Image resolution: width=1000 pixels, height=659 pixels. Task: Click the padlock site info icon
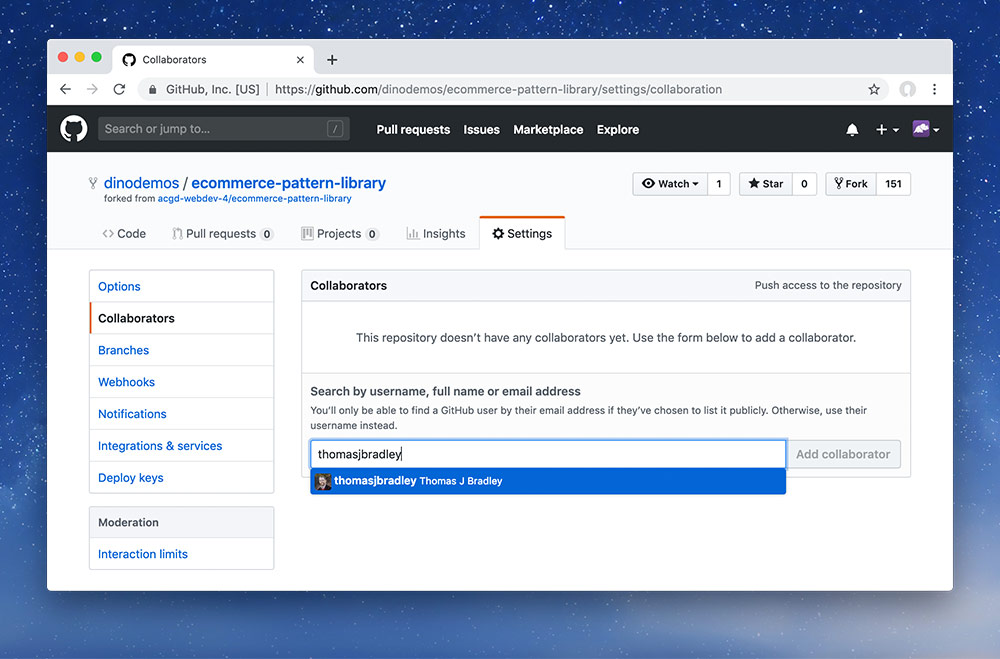tap(152, 89)
